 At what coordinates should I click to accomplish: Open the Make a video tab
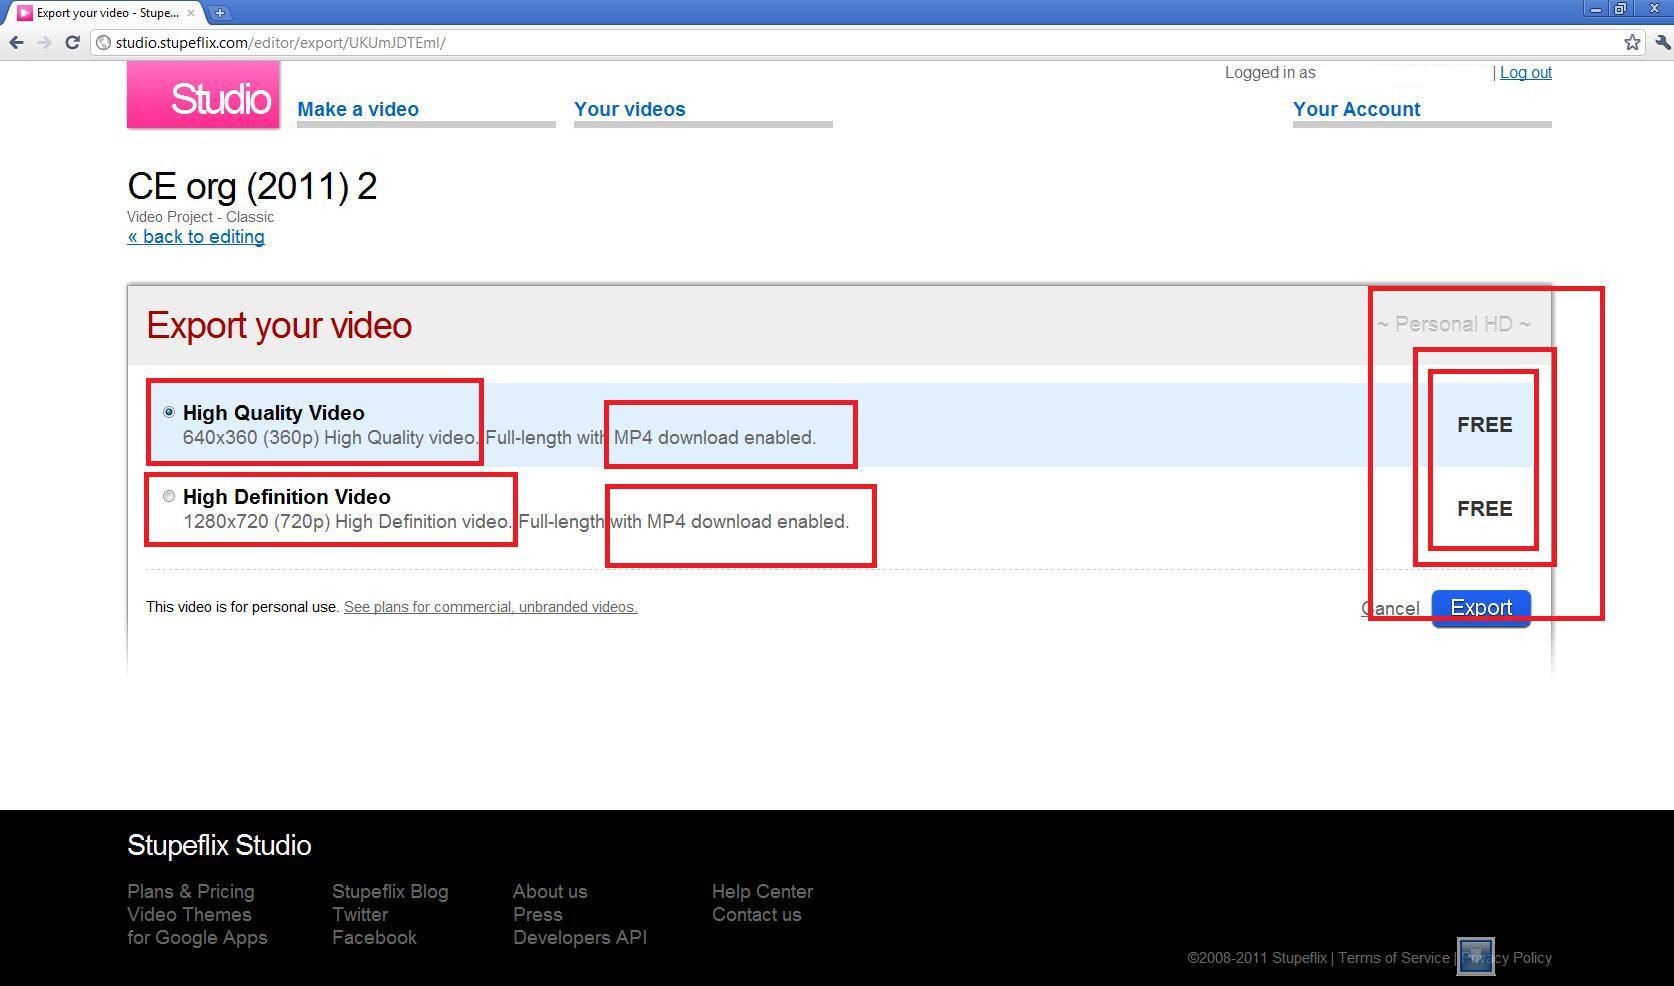click(x=358, y=109)
